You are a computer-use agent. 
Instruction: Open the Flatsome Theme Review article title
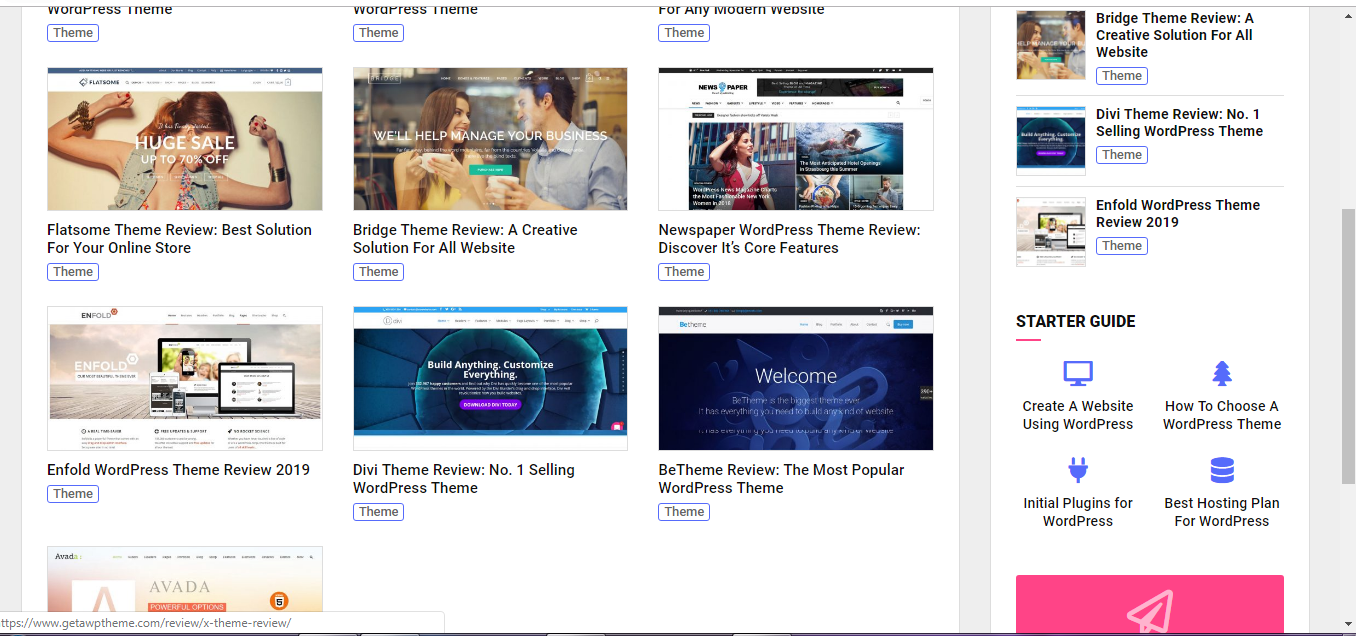coord(179,239)
